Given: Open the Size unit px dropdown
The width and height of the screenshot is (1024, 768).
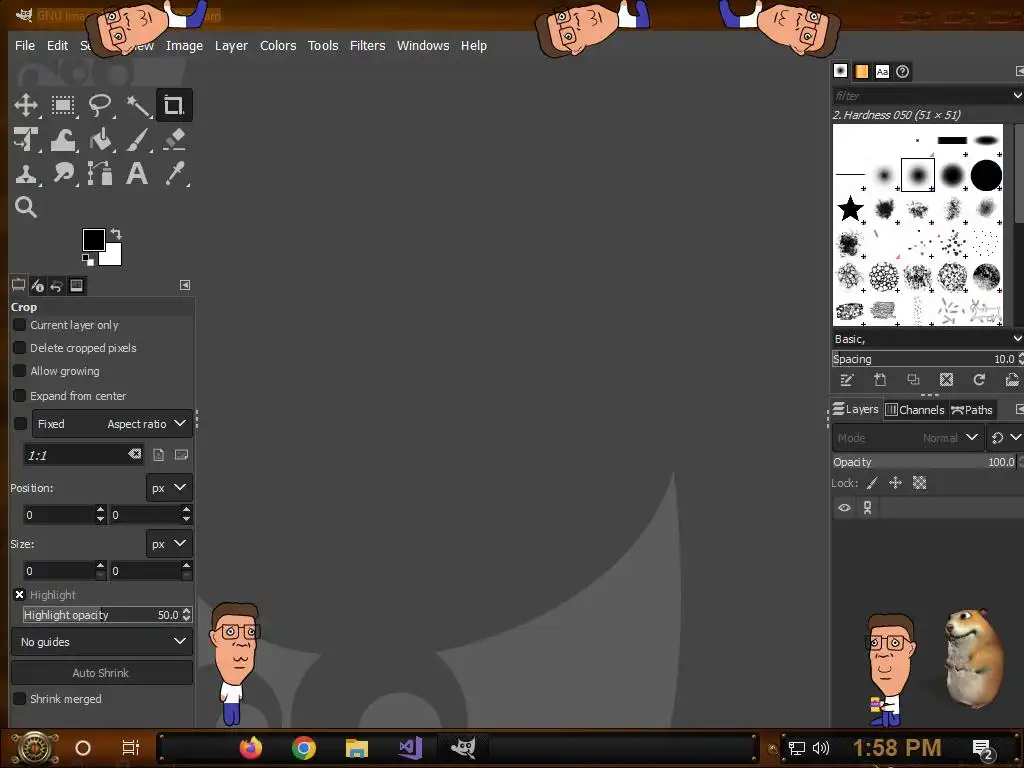Looking at the screenshot, I should point(169,544).
